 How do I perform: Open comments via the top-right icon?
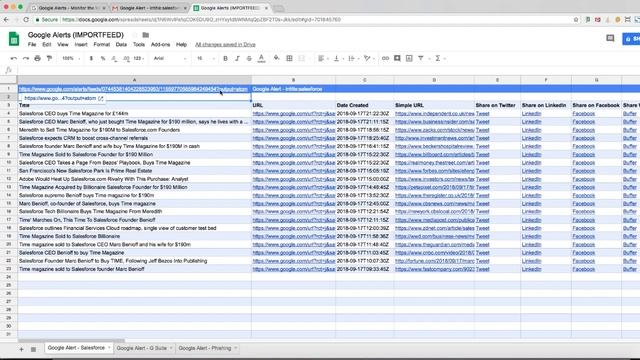[610, 38]
